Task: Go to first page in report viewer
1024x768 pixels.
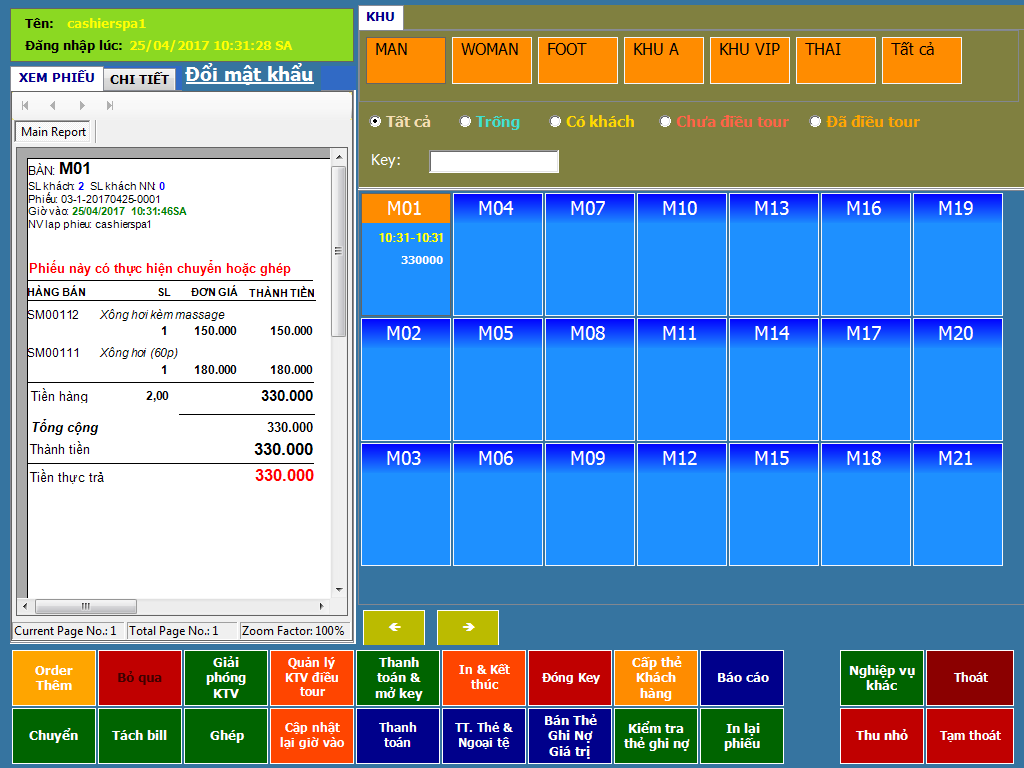Action: 25,105
